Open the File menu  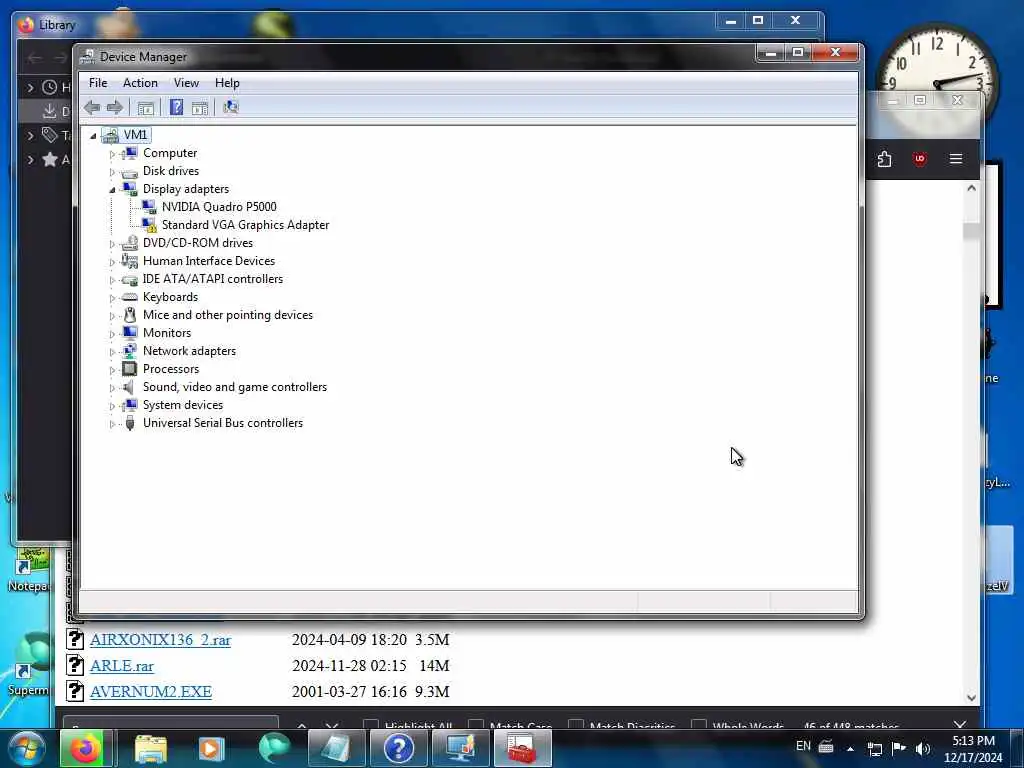(98, 83)
